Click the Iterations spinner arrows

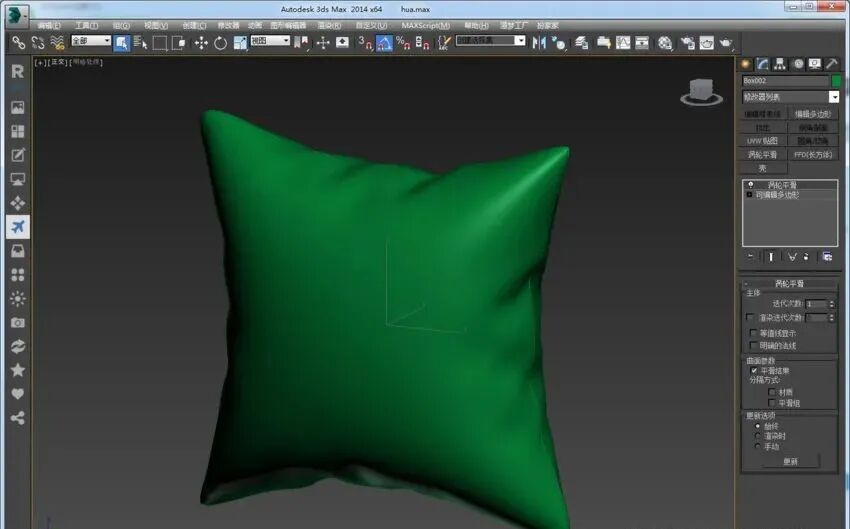click(832, 304)
